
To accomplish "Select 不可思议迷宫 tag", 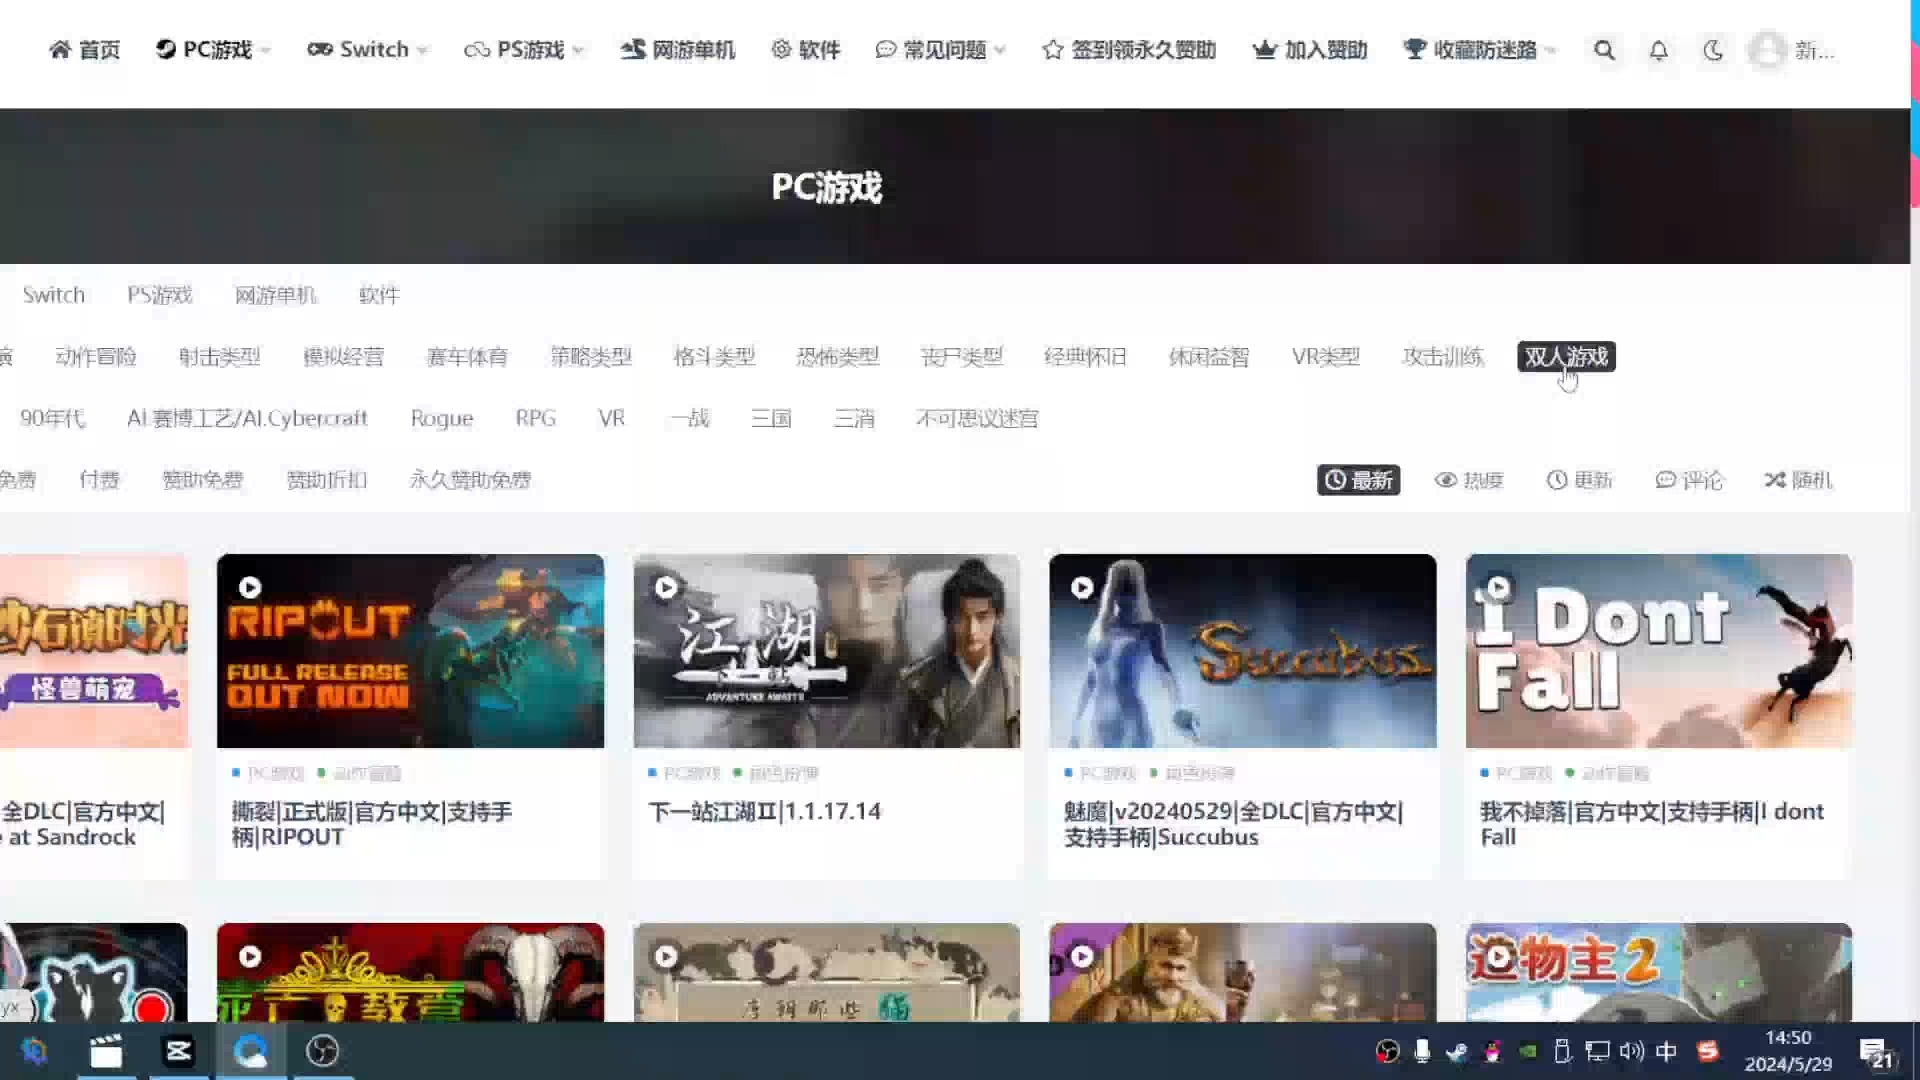I will [x=977, y=418].
